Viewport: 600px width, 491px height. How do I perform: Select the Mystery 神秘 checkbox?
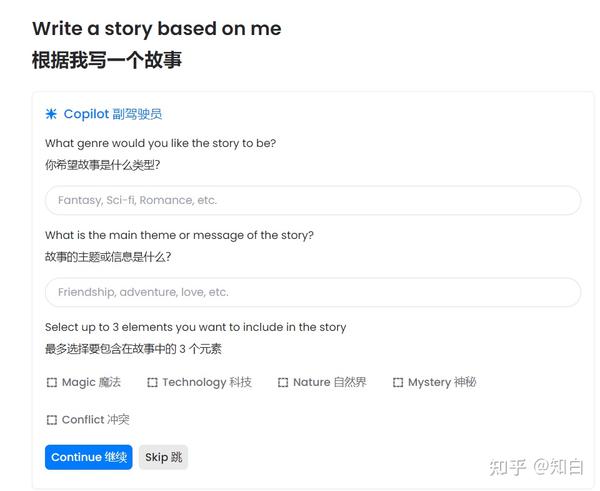(x=398, y=382)
